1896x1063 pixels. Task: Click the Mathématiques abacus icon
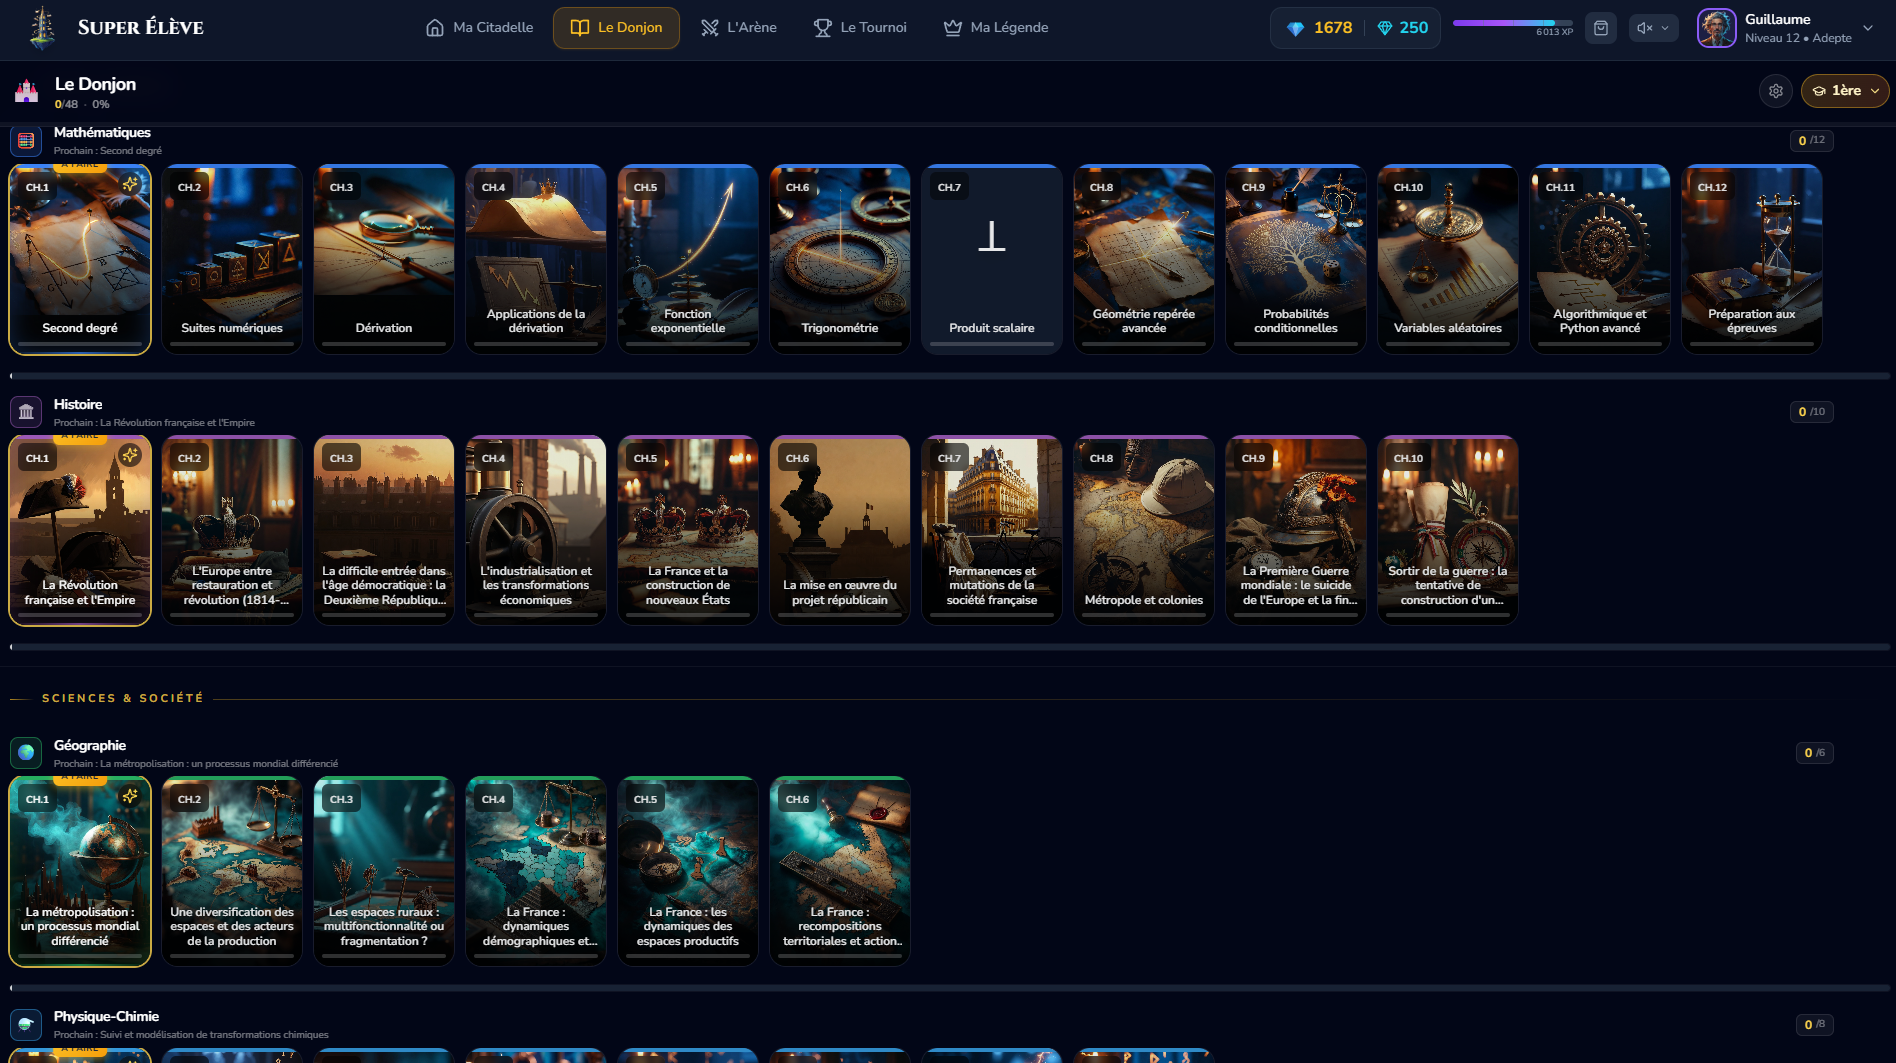click(26, 141)
